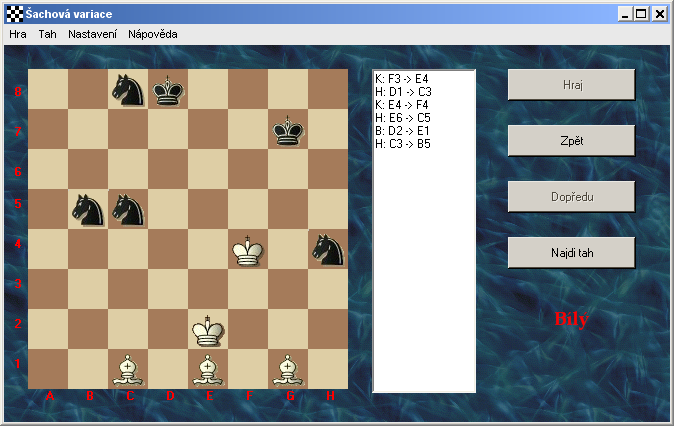This screenshot has width=674, height=426.
Task: Click the black knight on H4
Action: [328, 249]
